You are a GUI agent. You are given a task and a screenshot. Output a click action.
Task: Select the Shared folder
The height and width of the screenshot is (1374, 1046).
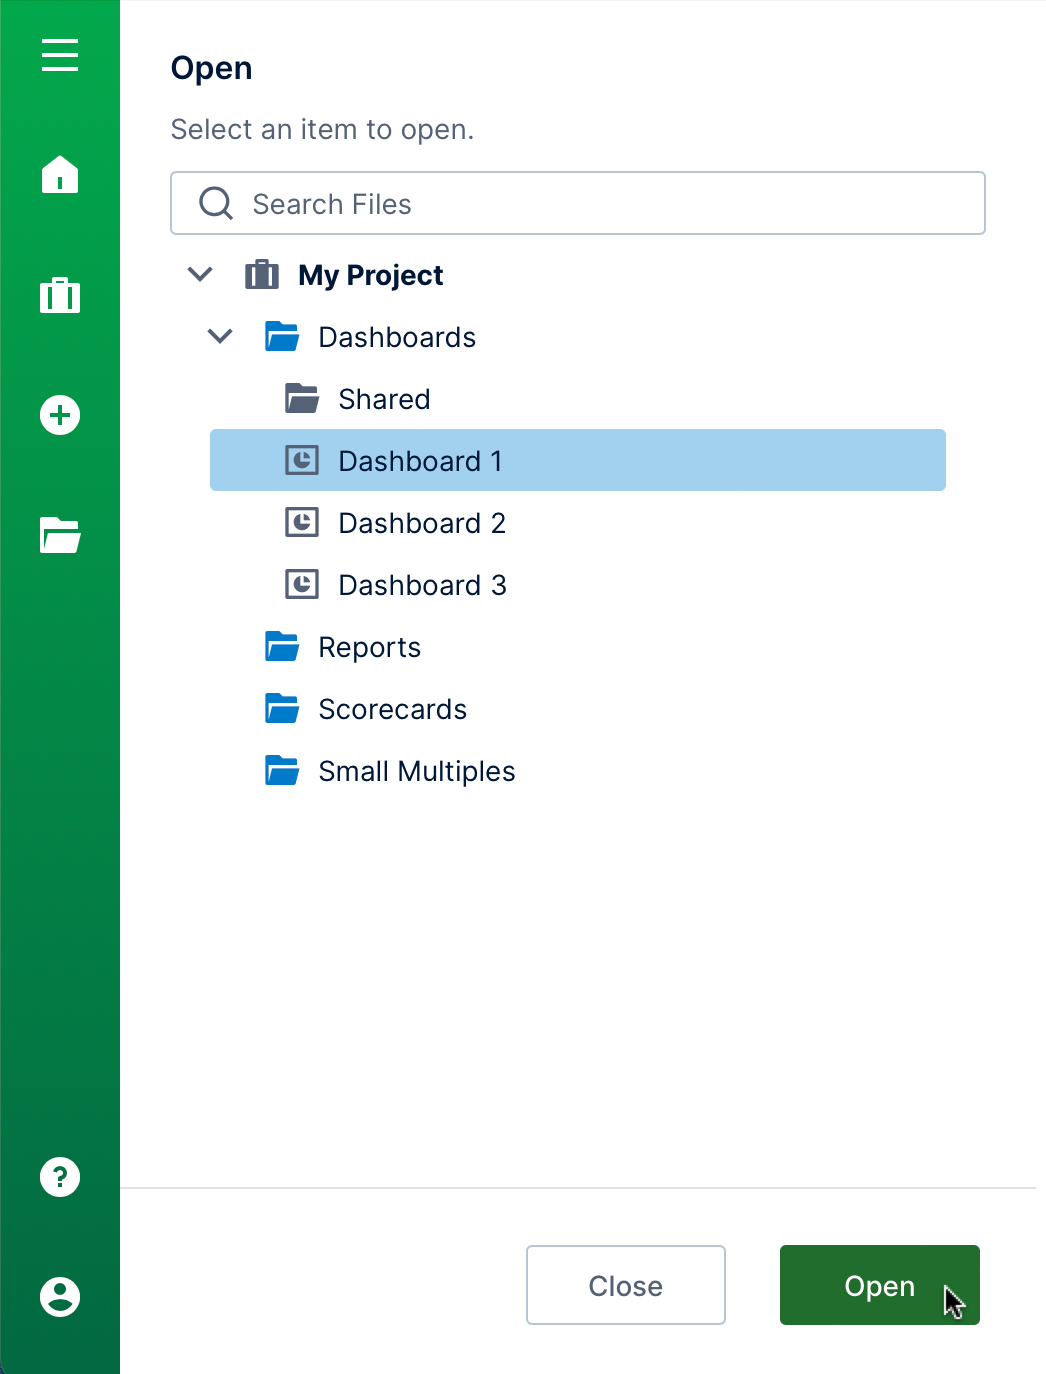point(384,399)
